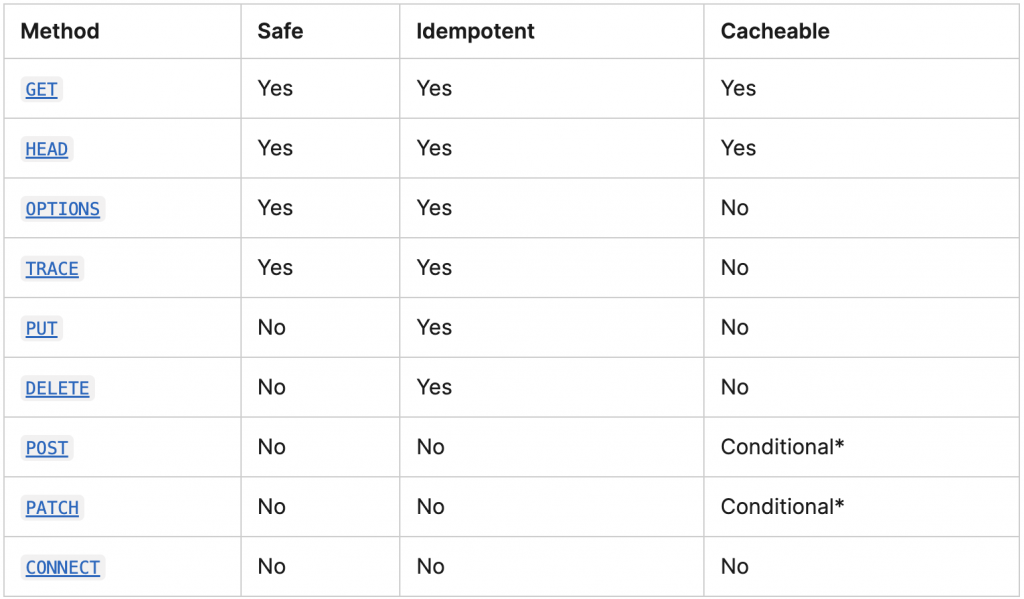Click the Conditional* cell in PATCH row

pyautogui.click(x=782, y=507)
